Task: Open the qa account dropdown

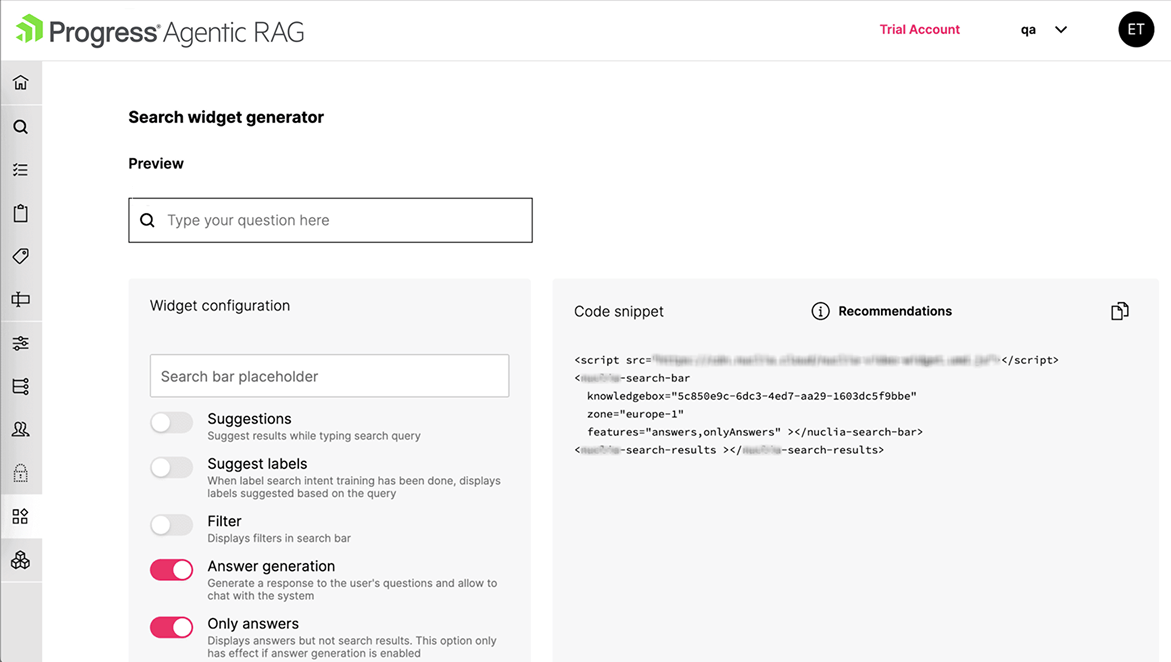Action: coord(1043,29)
